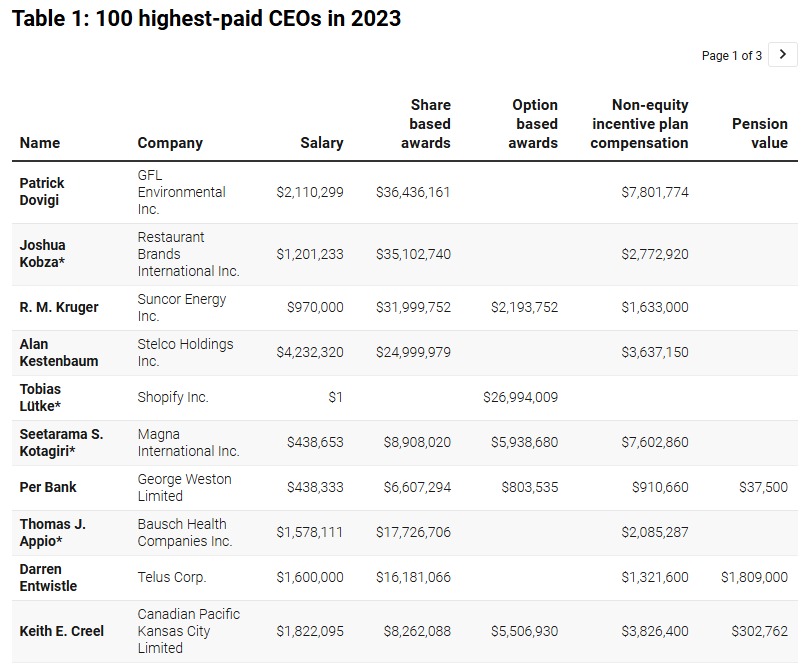Select Alan Kestenbaum's salary $4,232,320
This screenshot has width=805, height=665.
309,352
